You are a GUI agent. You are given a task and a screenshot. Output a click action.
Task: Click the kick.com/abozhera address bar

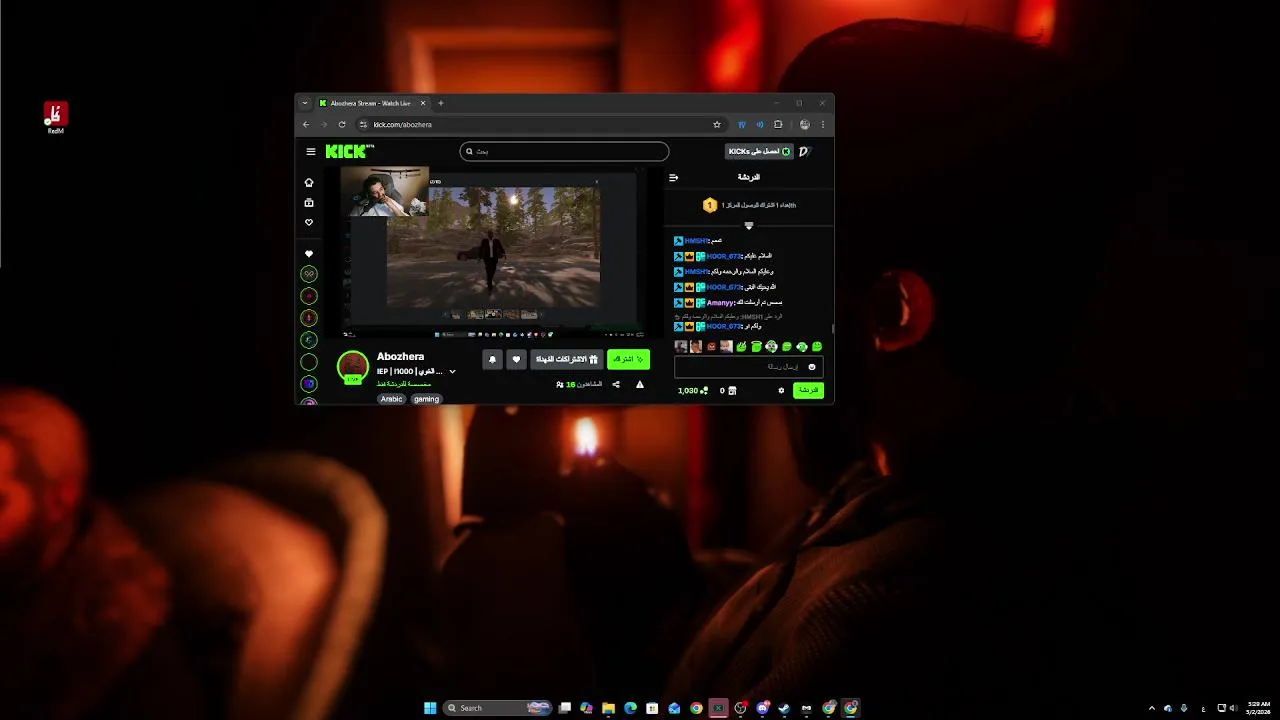pos(540,125)
